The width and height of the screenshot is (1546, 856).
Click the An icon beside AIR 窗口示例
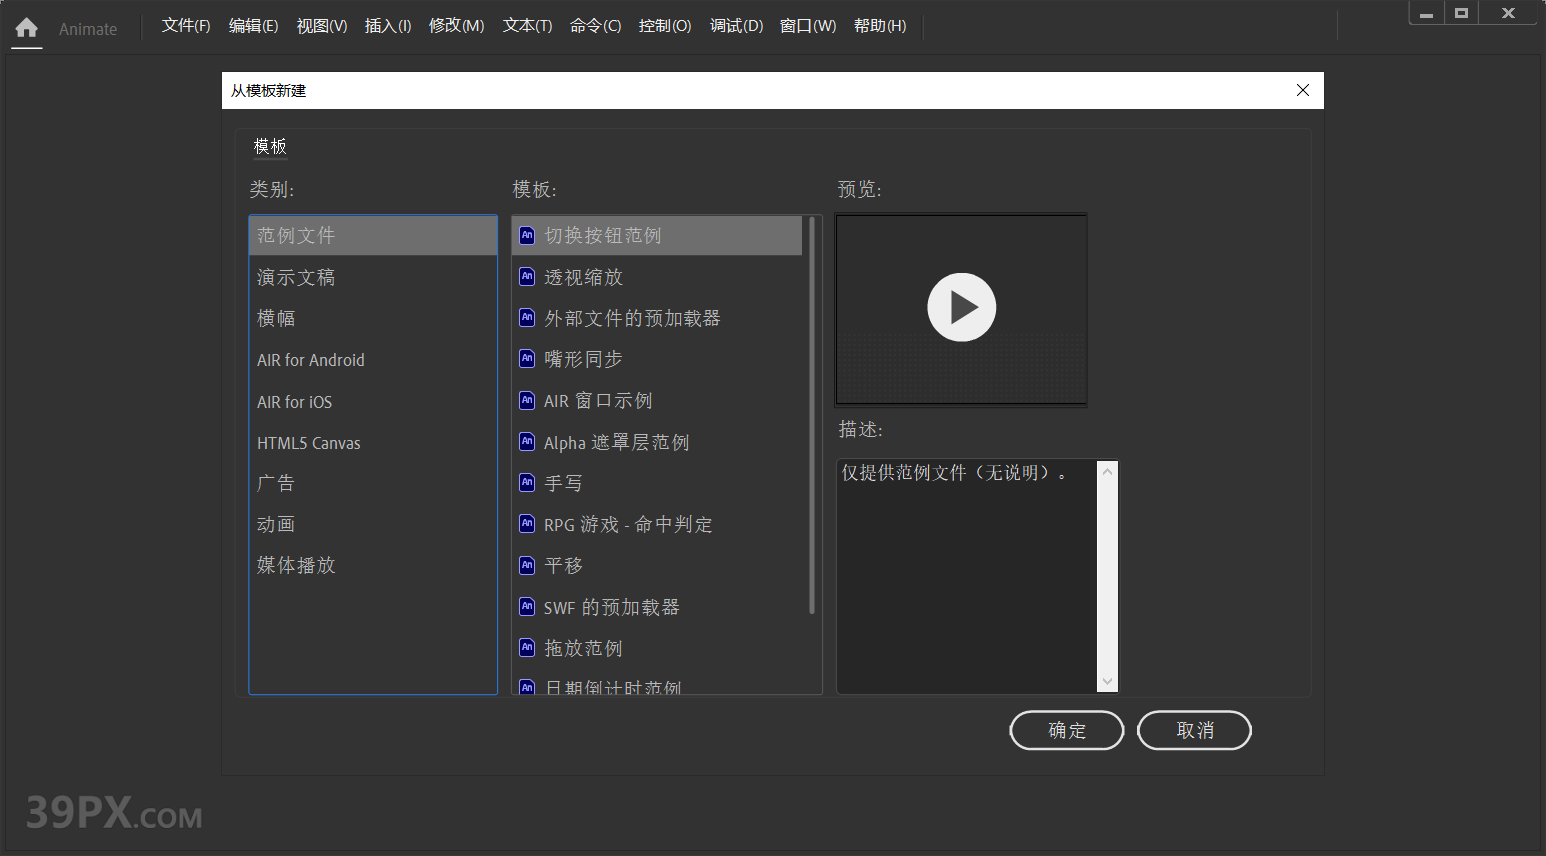[x=527, y=400]
